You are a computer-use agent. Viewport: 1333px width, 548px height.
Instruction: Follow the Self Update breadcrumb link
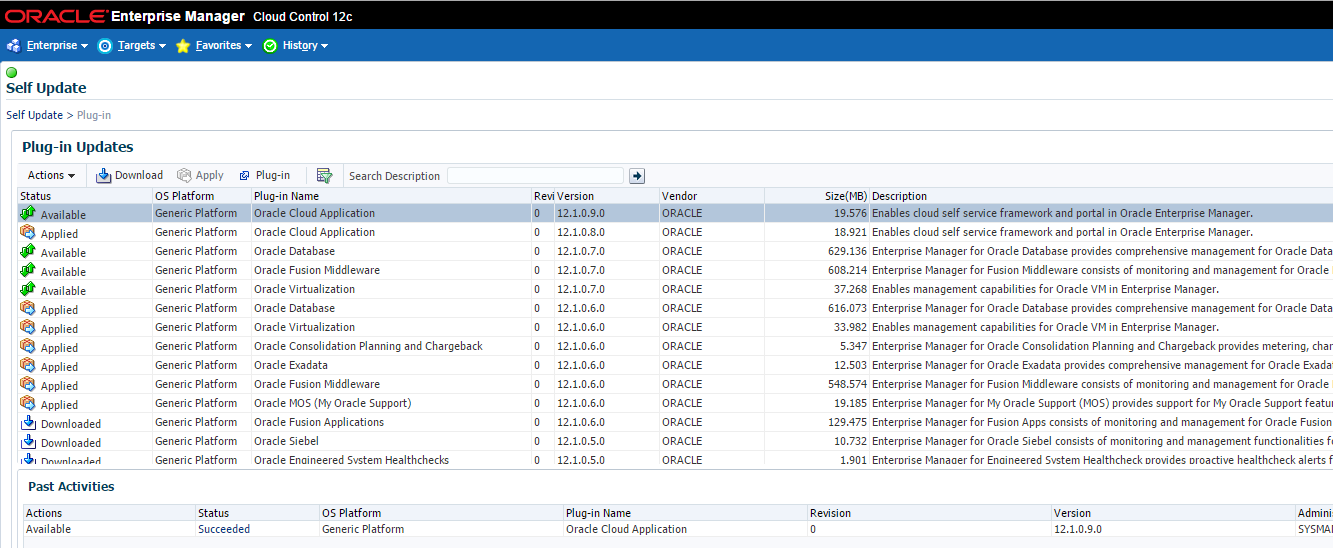click(x=34, y=115)
